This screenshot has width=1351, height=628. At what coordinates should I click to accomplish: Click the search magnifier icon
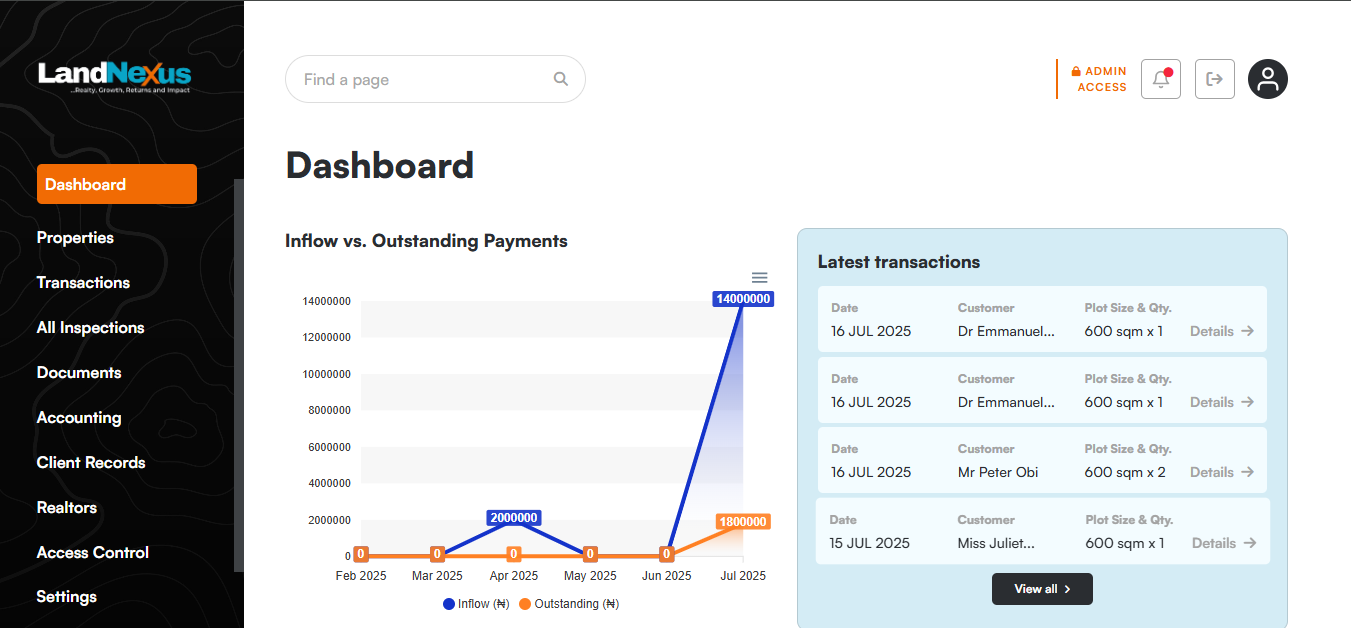561,79
